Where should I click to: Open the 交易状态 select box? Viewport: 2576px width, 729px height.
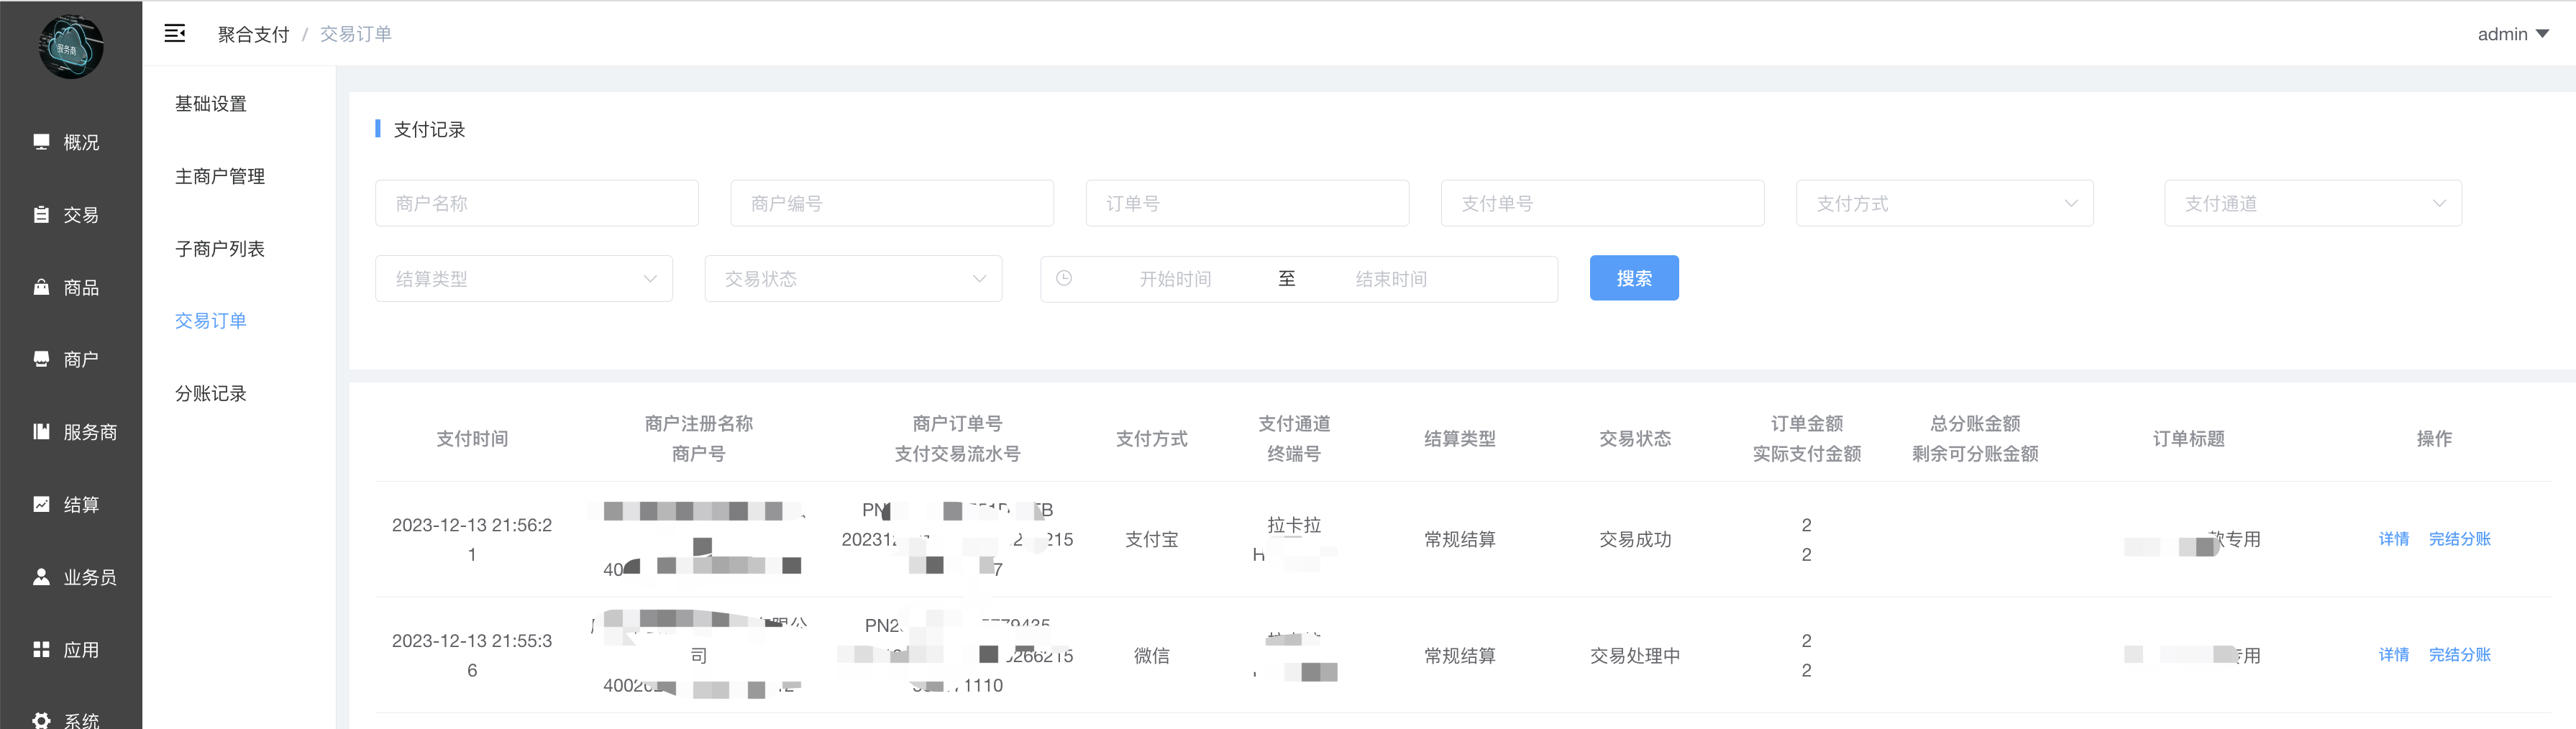point(852,278)
